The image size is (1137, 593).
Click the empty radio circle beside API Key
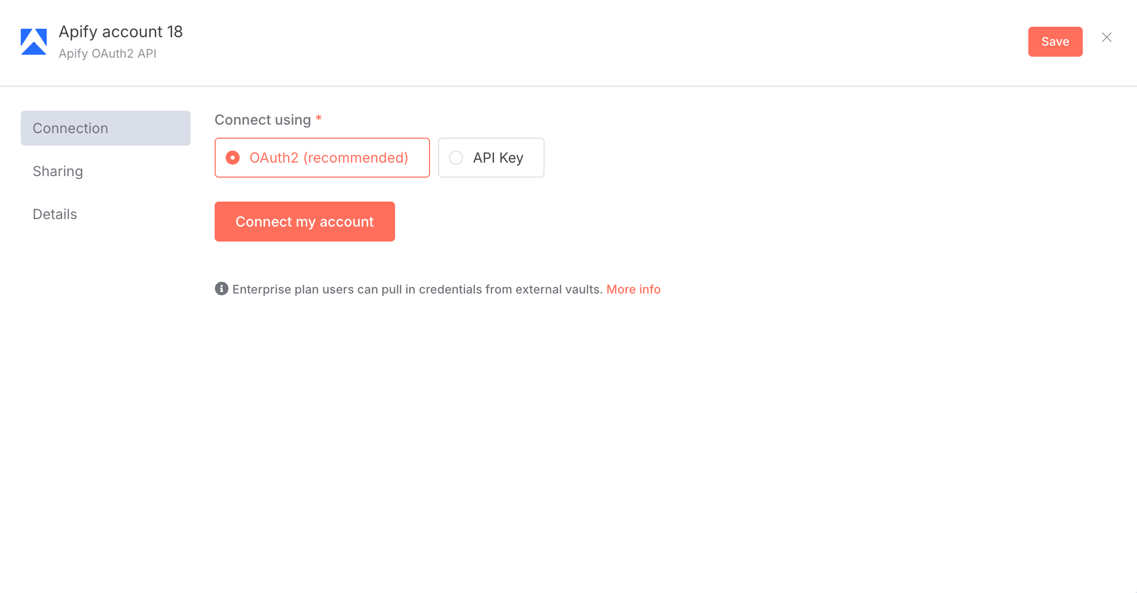(456, 157)
